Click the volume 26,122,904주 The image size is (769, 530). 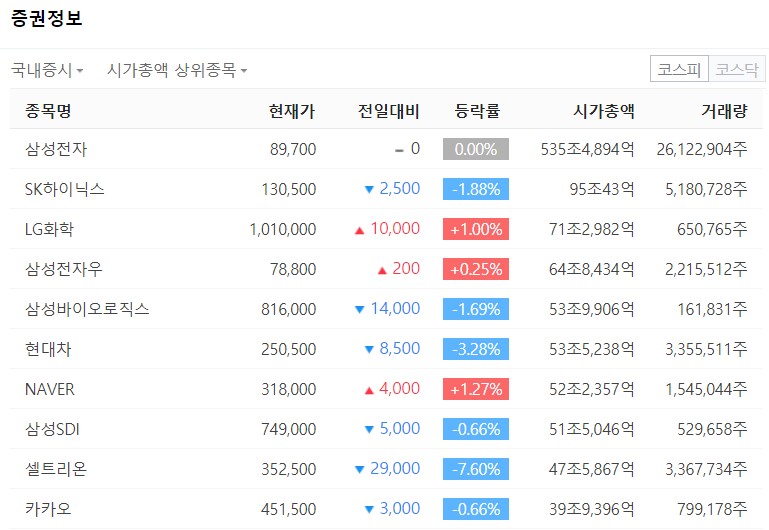click(702, 149)
